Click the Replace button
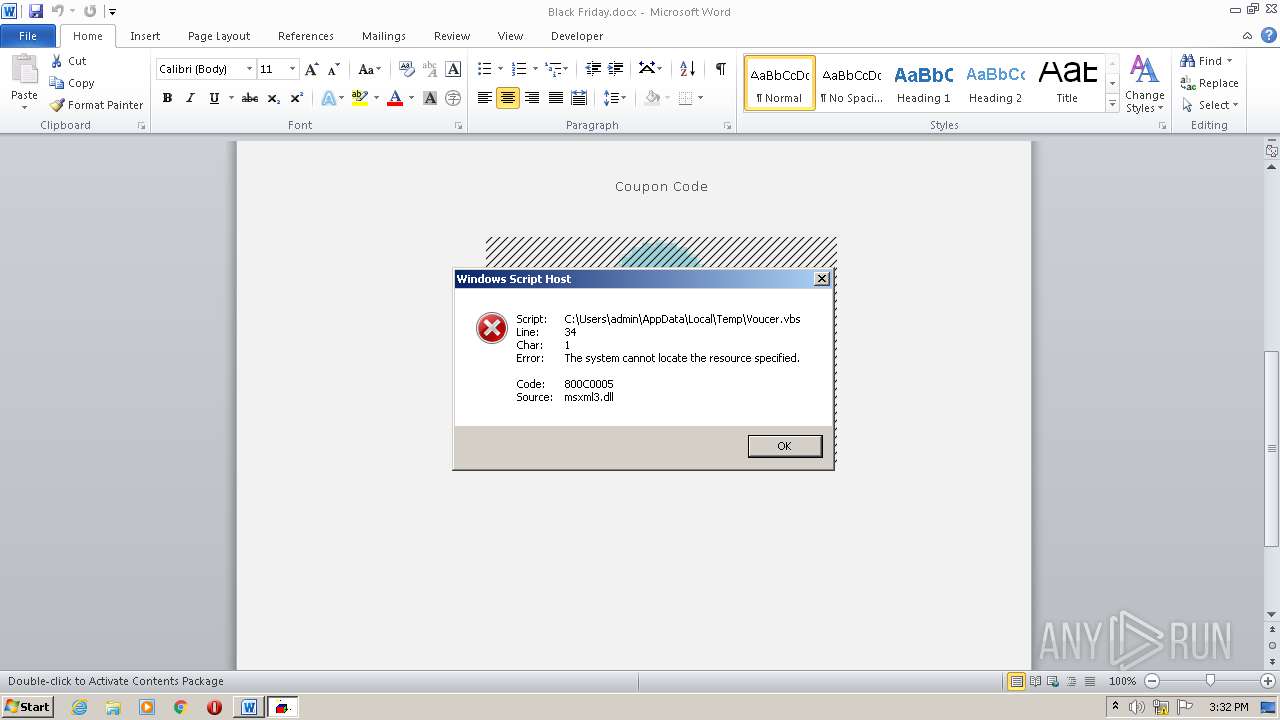The image size is (1280, 720). point(1210,83)
